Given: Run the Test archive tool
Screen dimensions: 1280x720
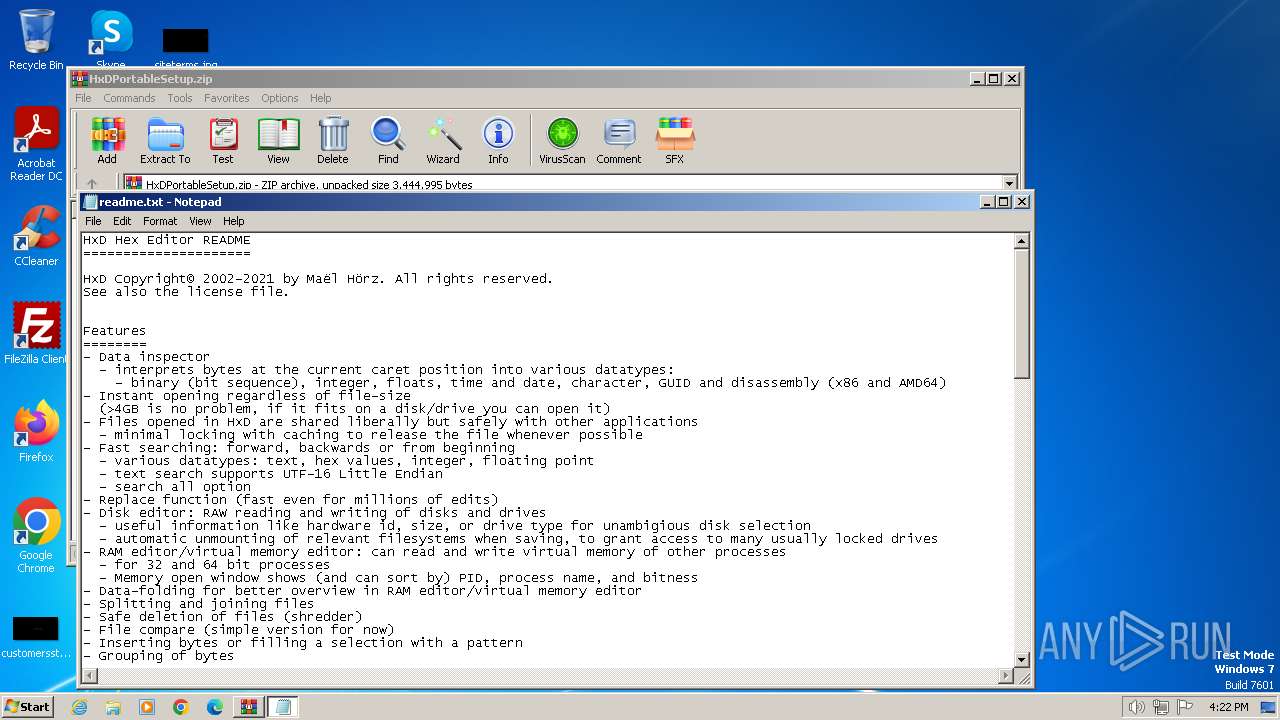Looking at the screenshot, I should coord(223,140).
